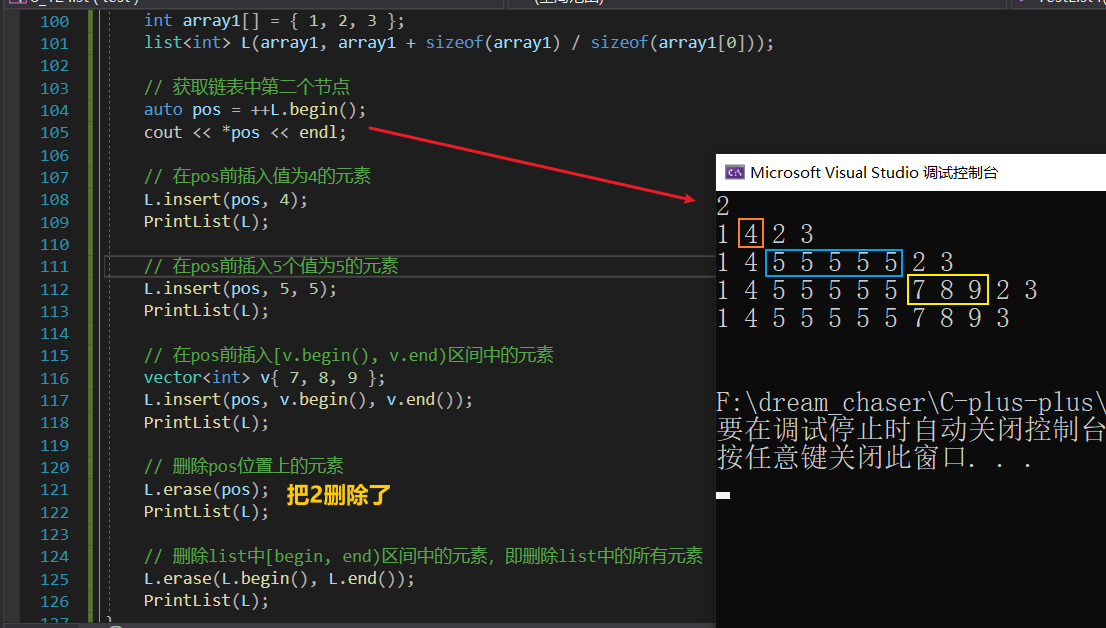Click the 'v.end()' argument on line 117
Image resolution: width=1106 pixels, height=628 pixels.
[x=420, y=399]
